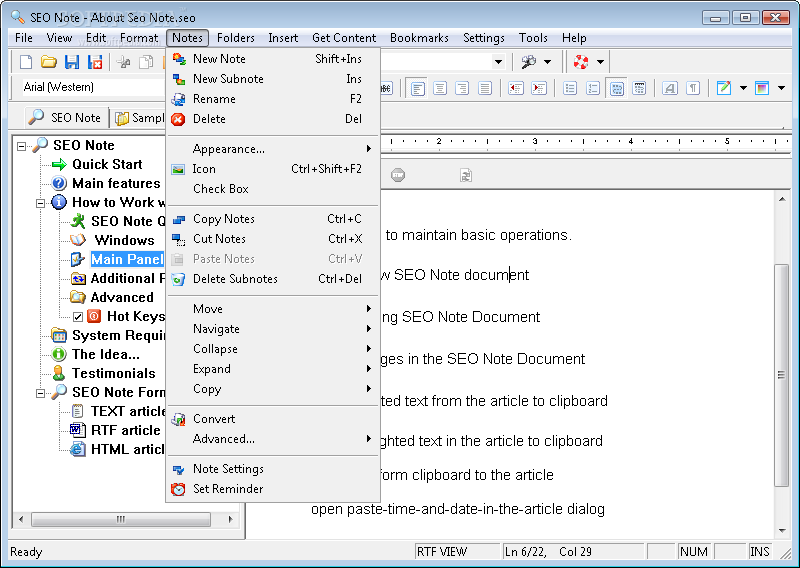Open the Move submenu
800x568 pixels.
(274, 309)
